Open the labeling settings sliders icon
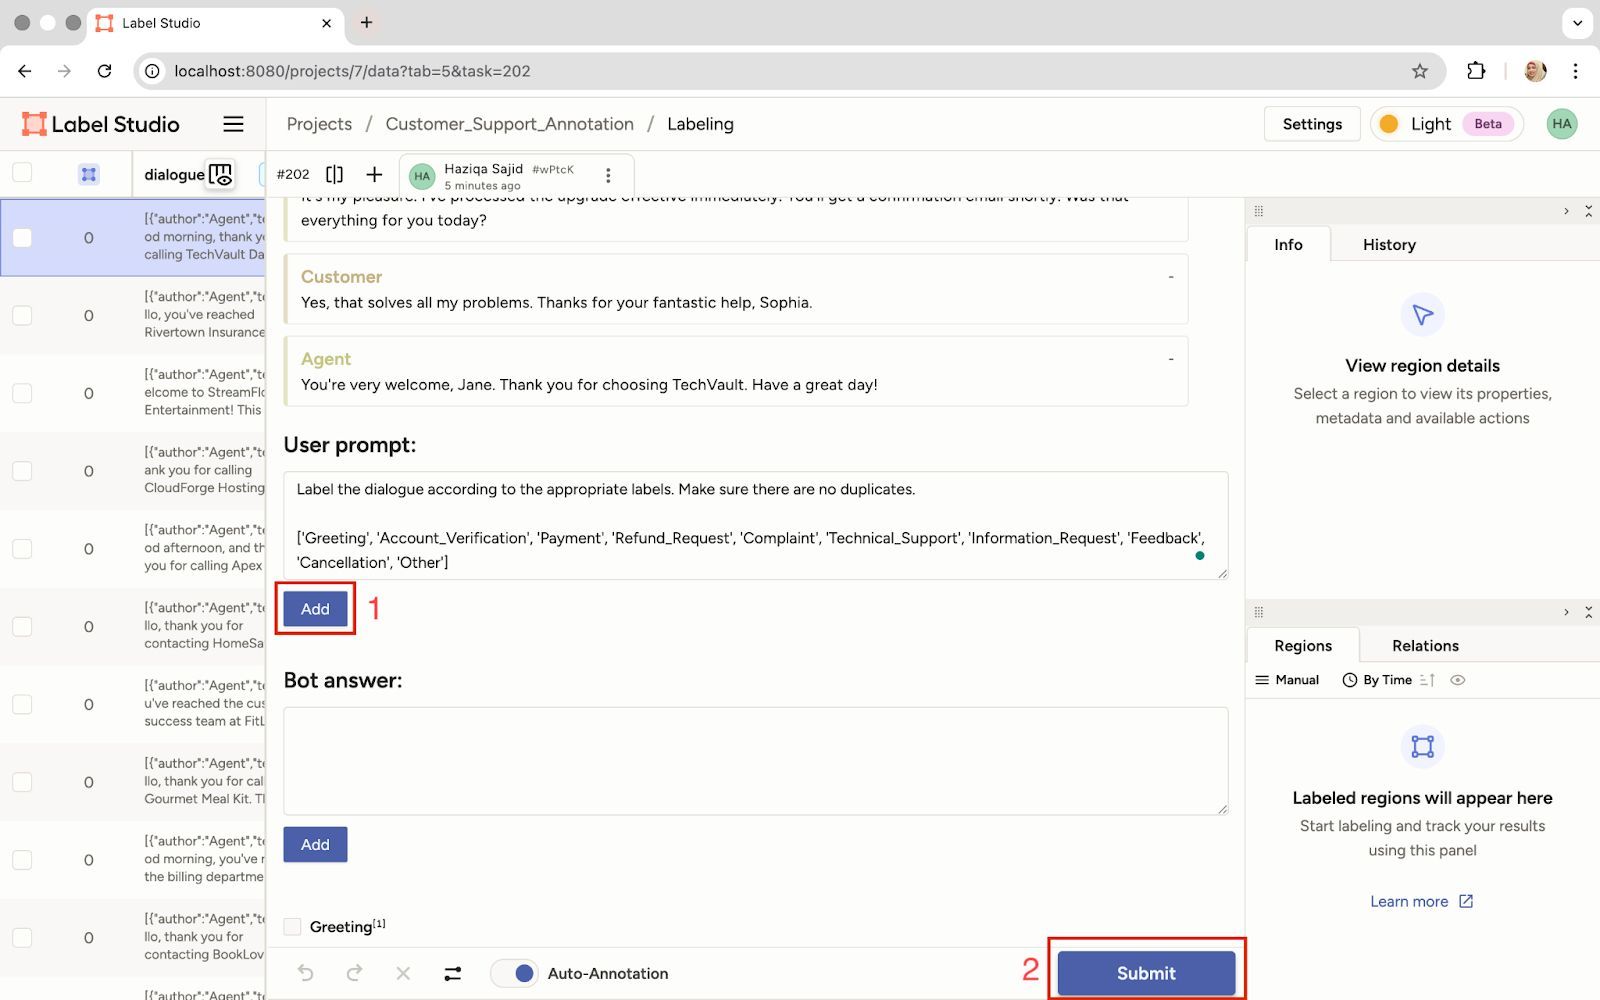The image size is (1600, 1000). tap(453, 973)
